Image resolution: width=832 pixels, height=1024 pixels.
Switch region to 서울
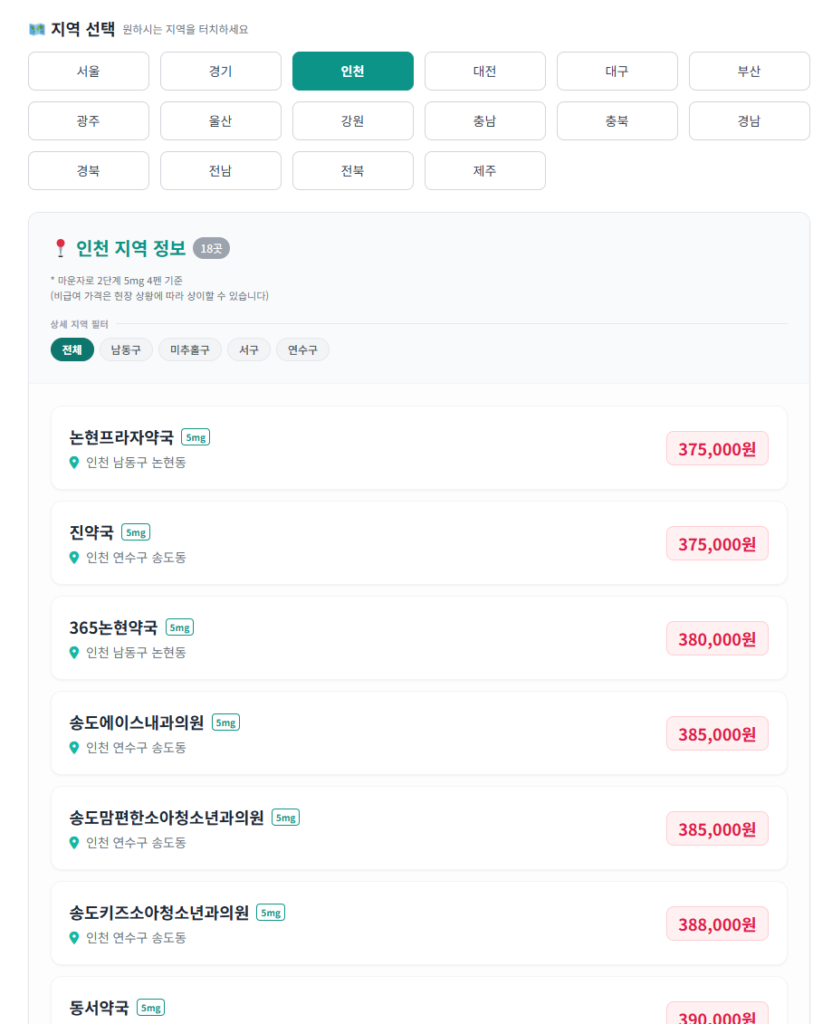(88, 71)
